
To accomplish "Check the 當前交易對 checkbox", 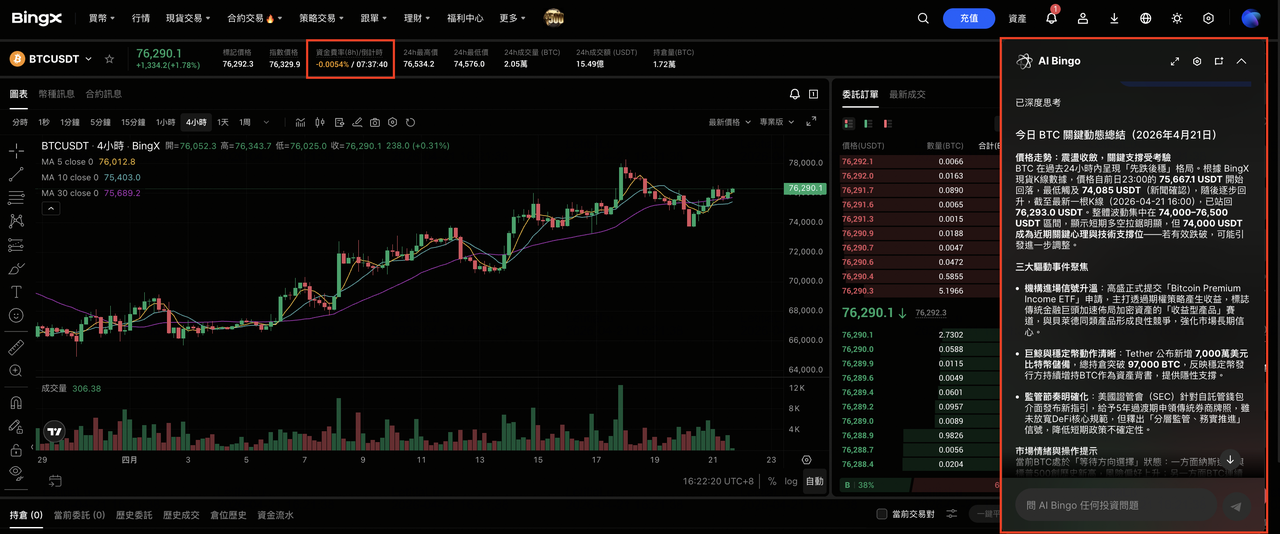I will point(881,514).
